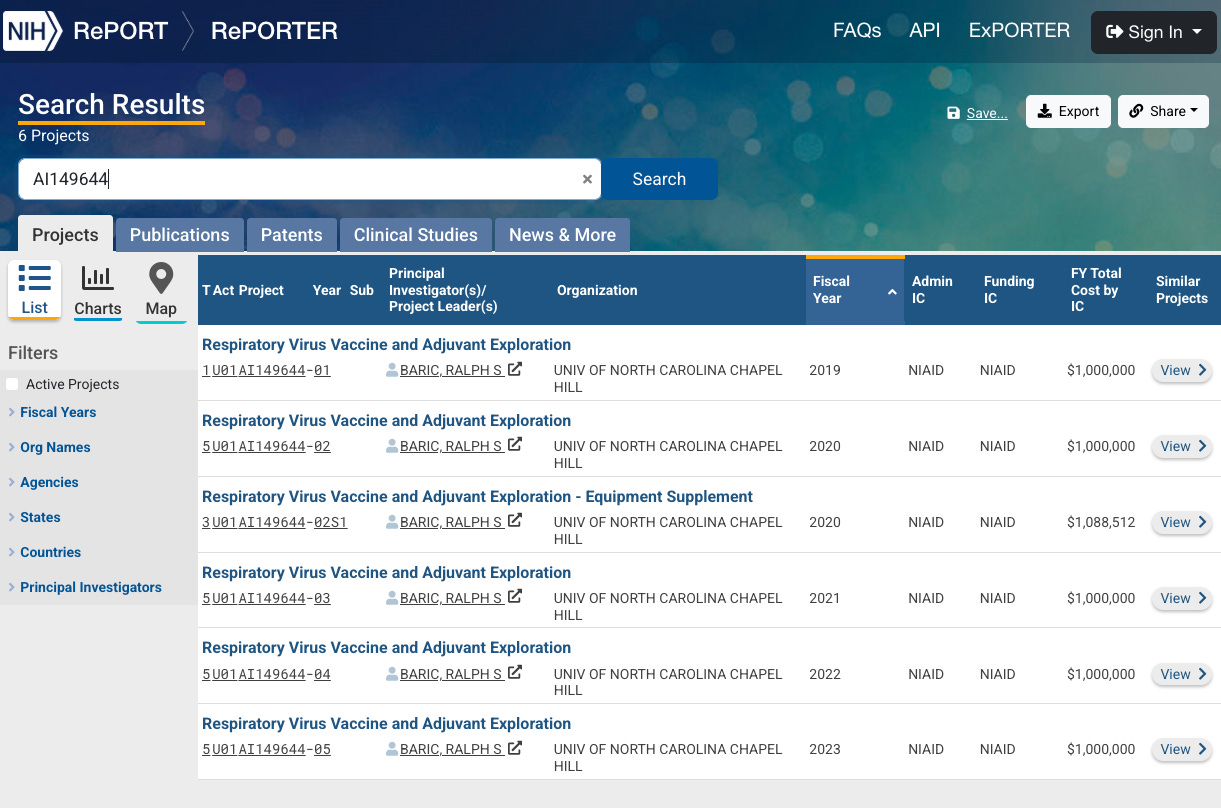Open external profile icon for 2019 project PI
This screenshot has height=808, width=1221.
click(x=515, y=369)
